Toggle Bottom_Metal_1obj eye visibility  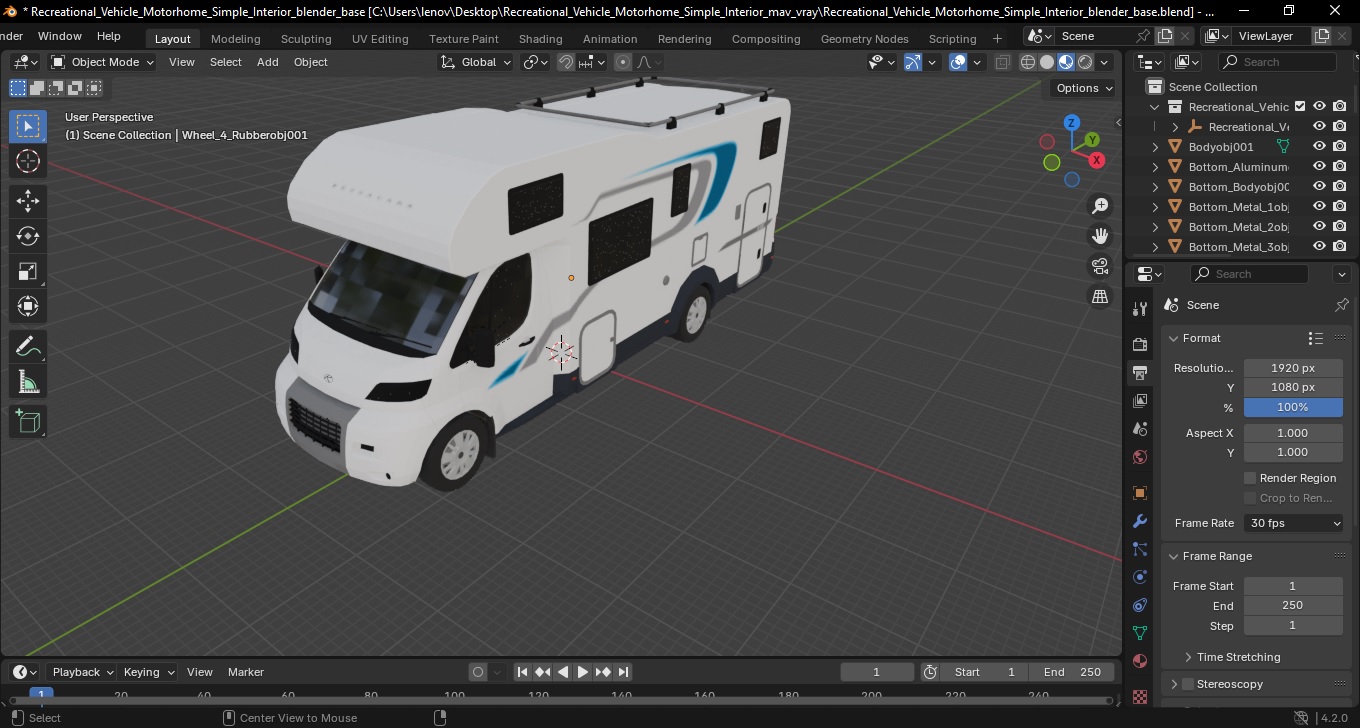(1319, 206)
